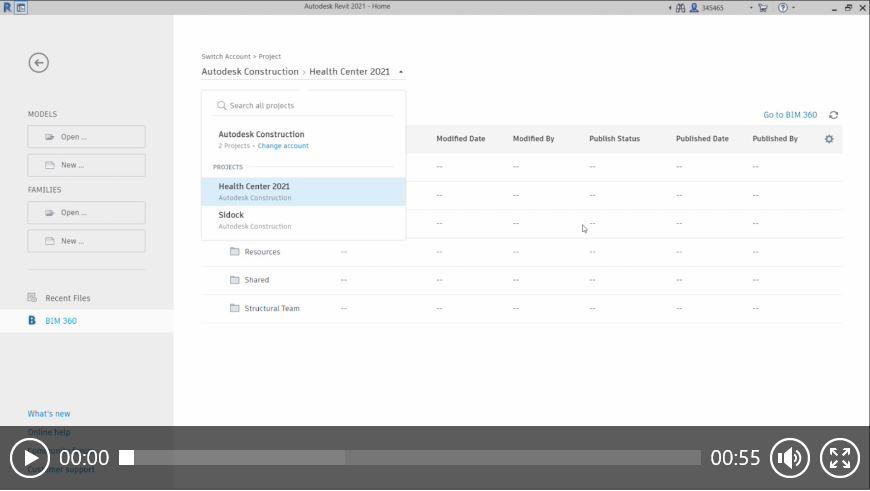The width and height of the screenshot is (870, 491).
Task: Click the video progress bar handle
Action: pyautogui.click(x=127, y=458)
